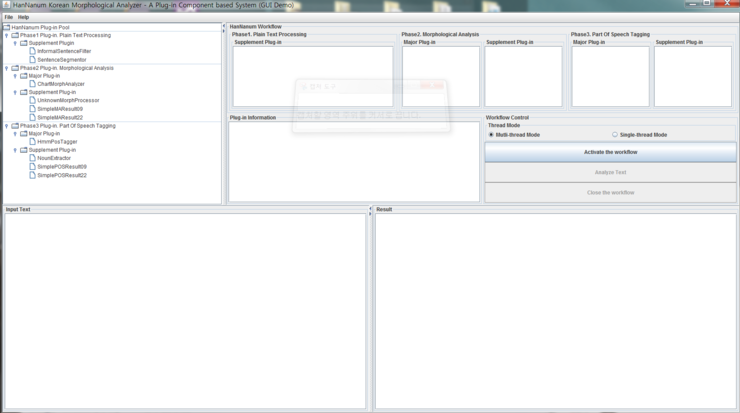740x413 pixels.
Task: Select the Phase1 Plug-in Plain Text Processing folder icon
Action: (x=15, y=35)
